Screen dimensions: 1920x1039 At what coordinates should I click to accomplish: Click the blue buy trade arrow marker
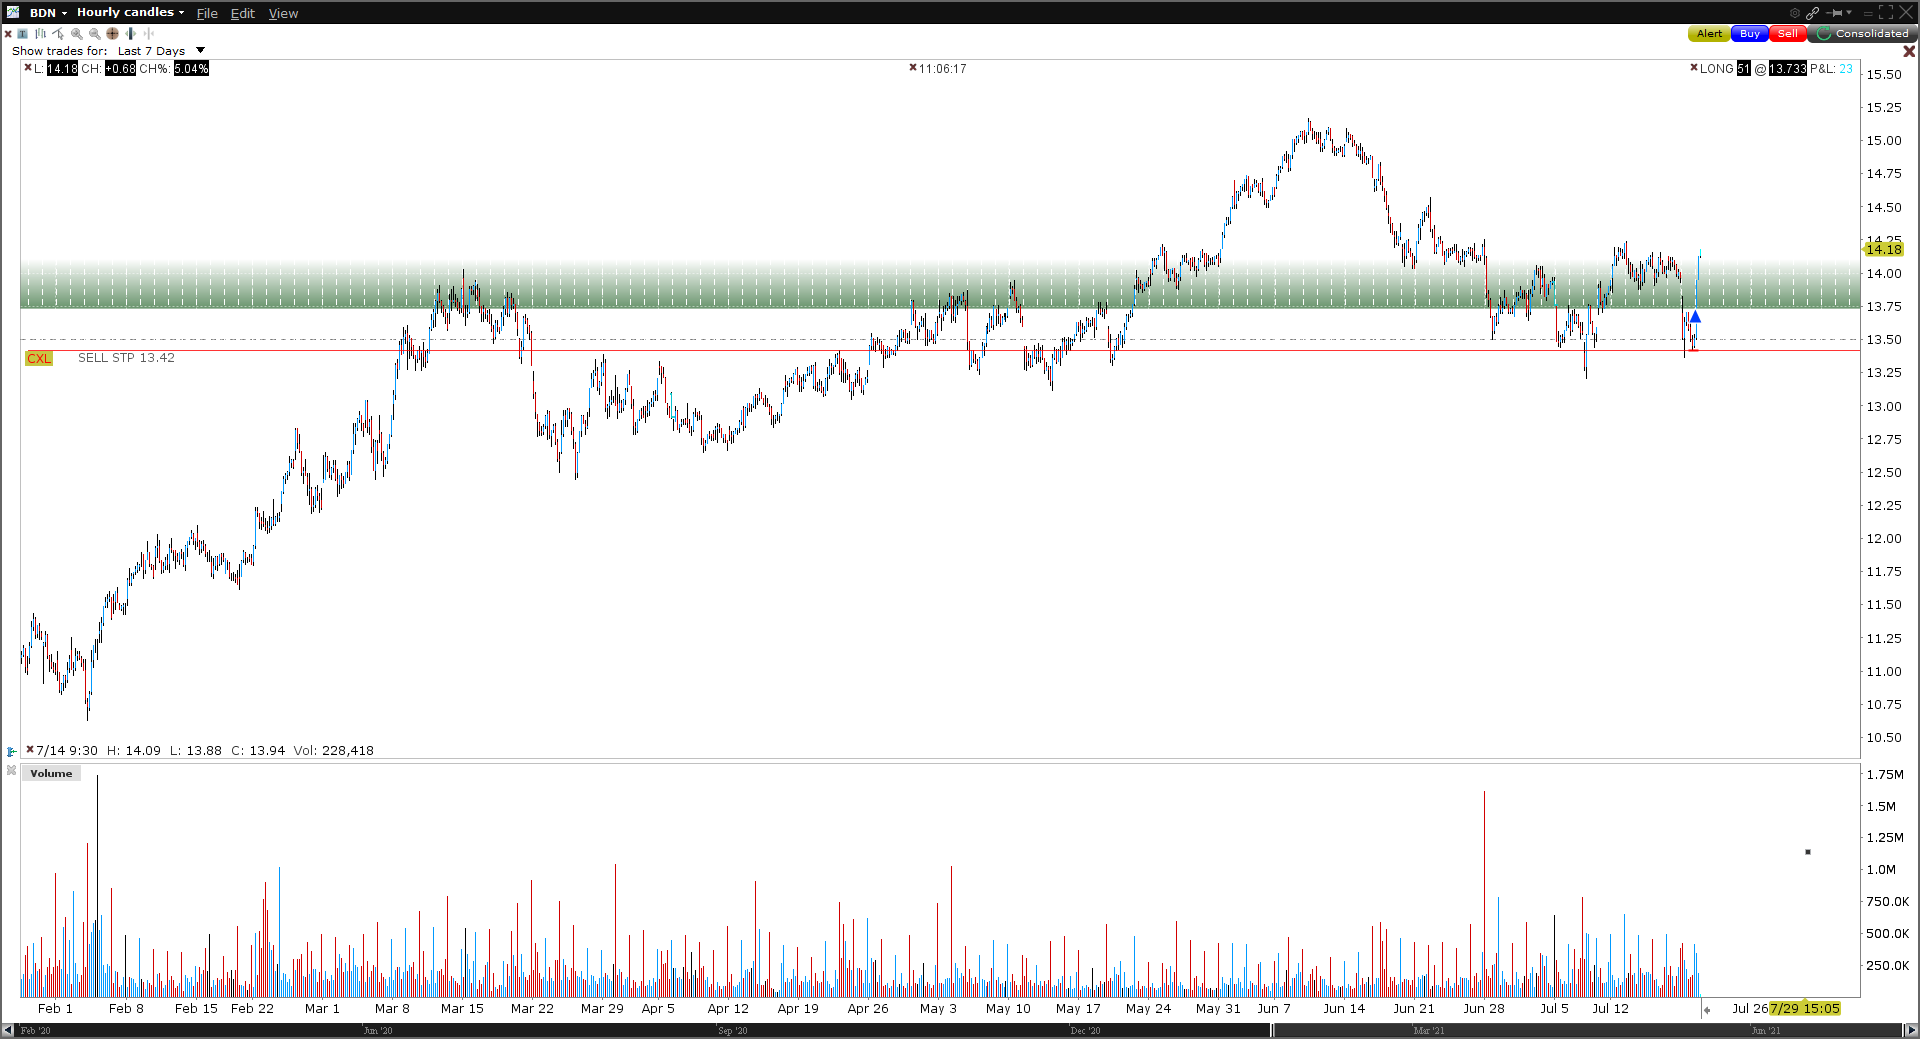click(1695, 317)
